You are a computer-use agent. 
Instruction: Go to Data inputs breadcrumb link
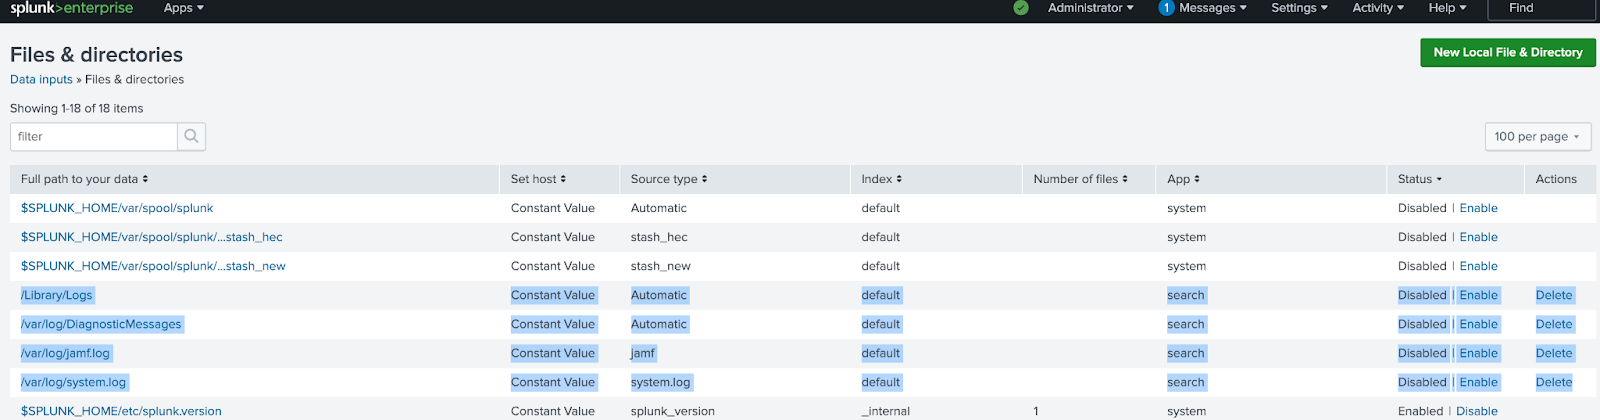(x=41, y=80)
